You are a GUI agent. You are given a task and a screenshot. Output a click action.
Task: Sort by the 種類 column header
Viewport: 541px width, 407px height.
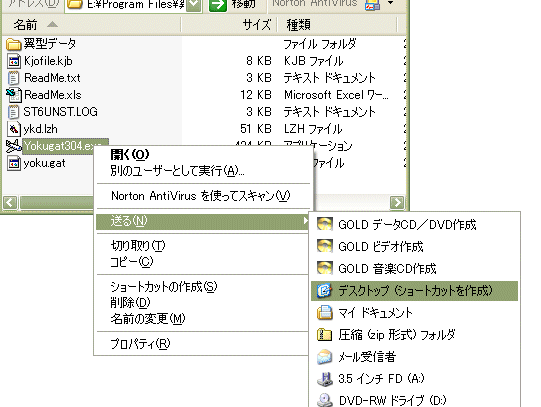337,24
